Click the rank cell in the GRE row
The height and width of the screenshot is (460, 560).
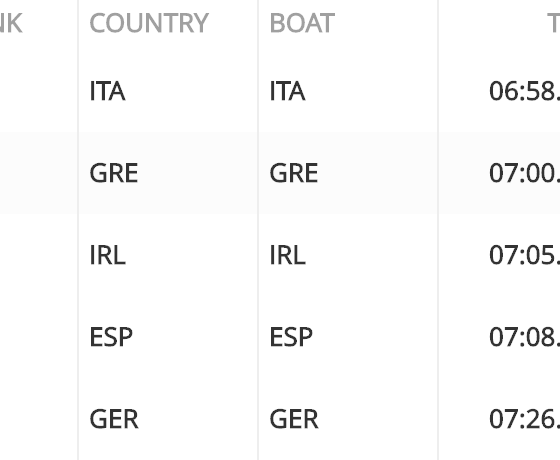tap(39, 173)
